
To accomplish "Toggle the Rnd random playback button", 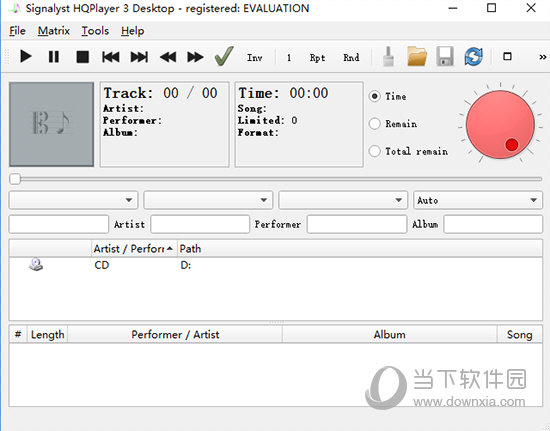I will click(351, 58).
